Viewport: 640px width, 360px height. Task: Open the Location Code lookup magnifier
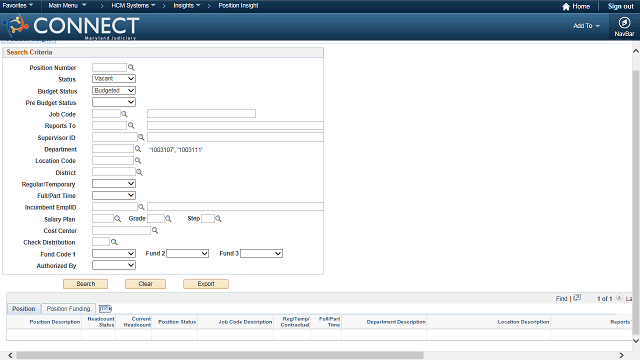pos(138,160)
